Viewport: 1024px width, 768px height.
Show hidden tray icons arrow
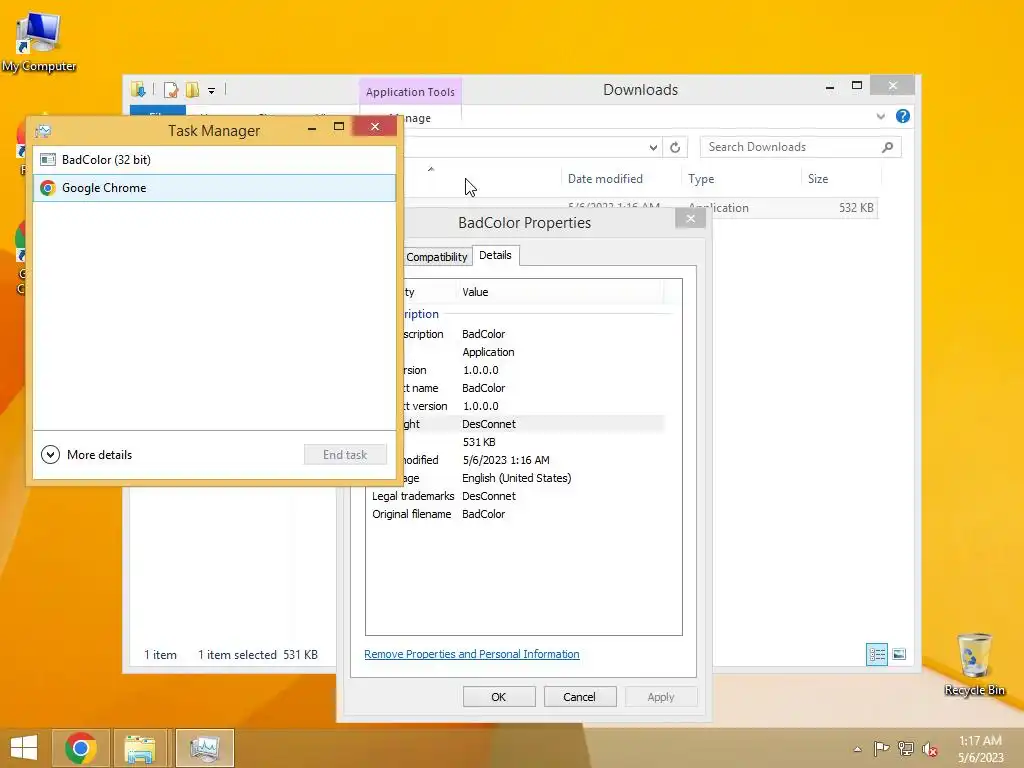tap(857, 749)
